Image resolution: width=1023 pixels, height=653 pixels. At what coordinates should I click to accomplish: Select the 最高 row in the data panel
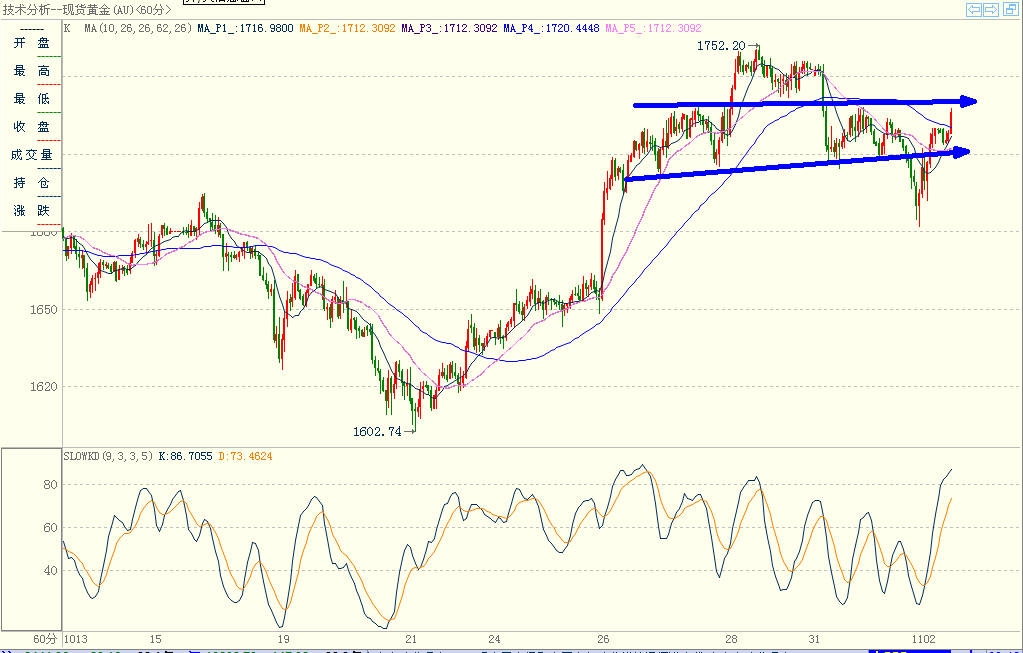click(x=31, y=71)
